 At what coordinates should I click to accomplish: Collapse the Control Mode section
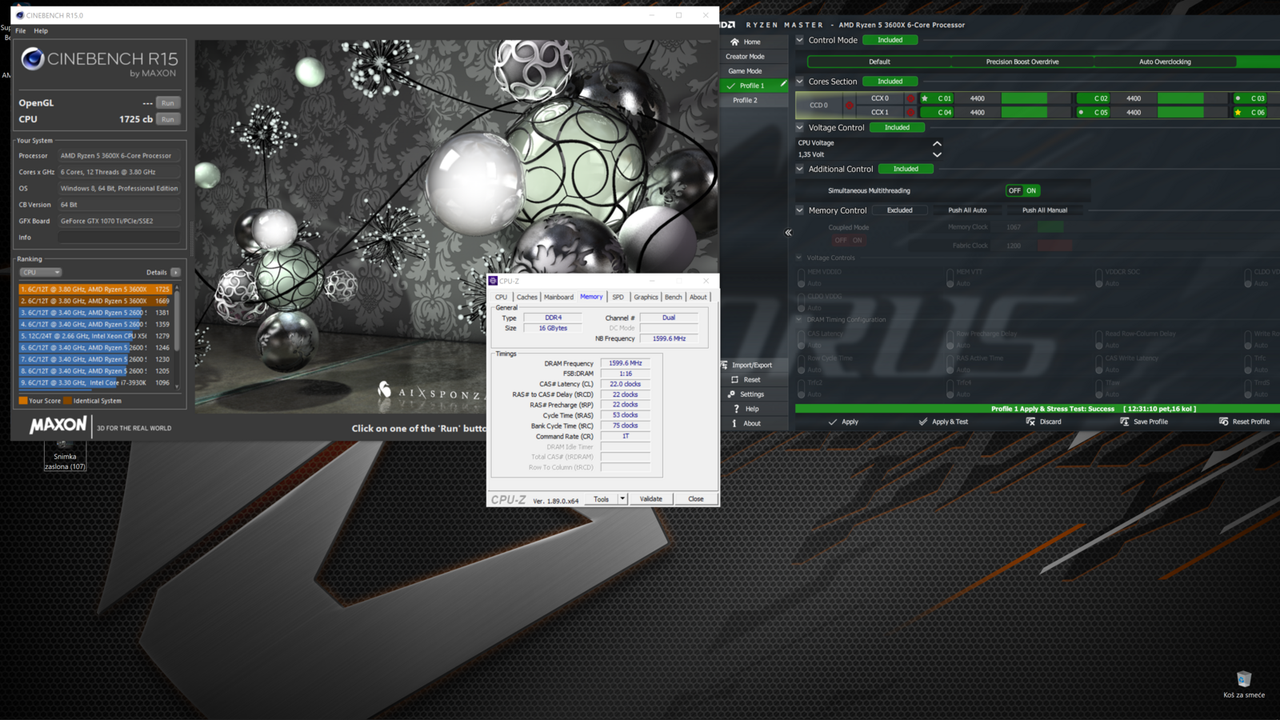(800, 40)
